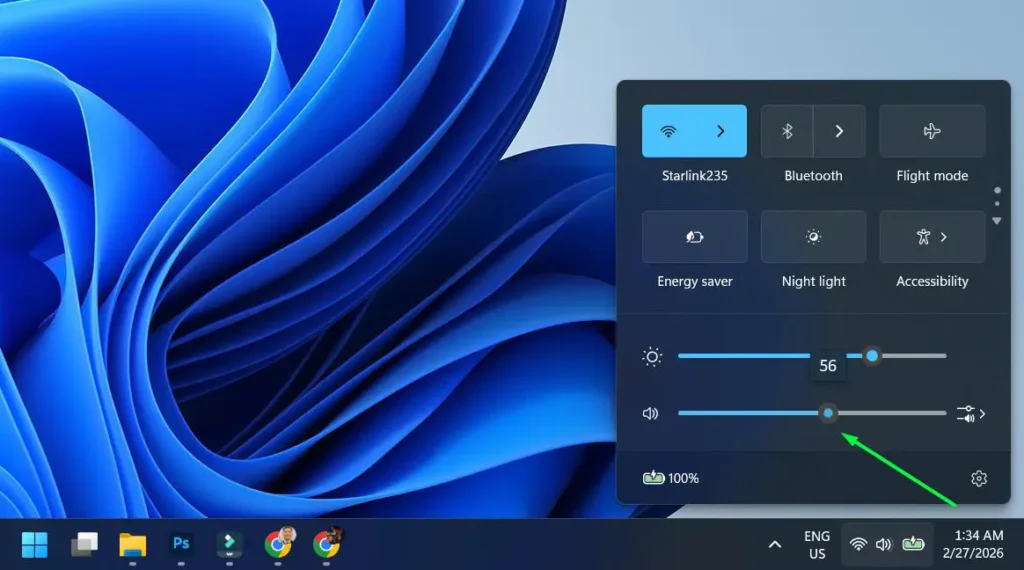Screen dimensions: 1024x570
Task: Open the Accessibility options tile
Action: click(932, 236)
